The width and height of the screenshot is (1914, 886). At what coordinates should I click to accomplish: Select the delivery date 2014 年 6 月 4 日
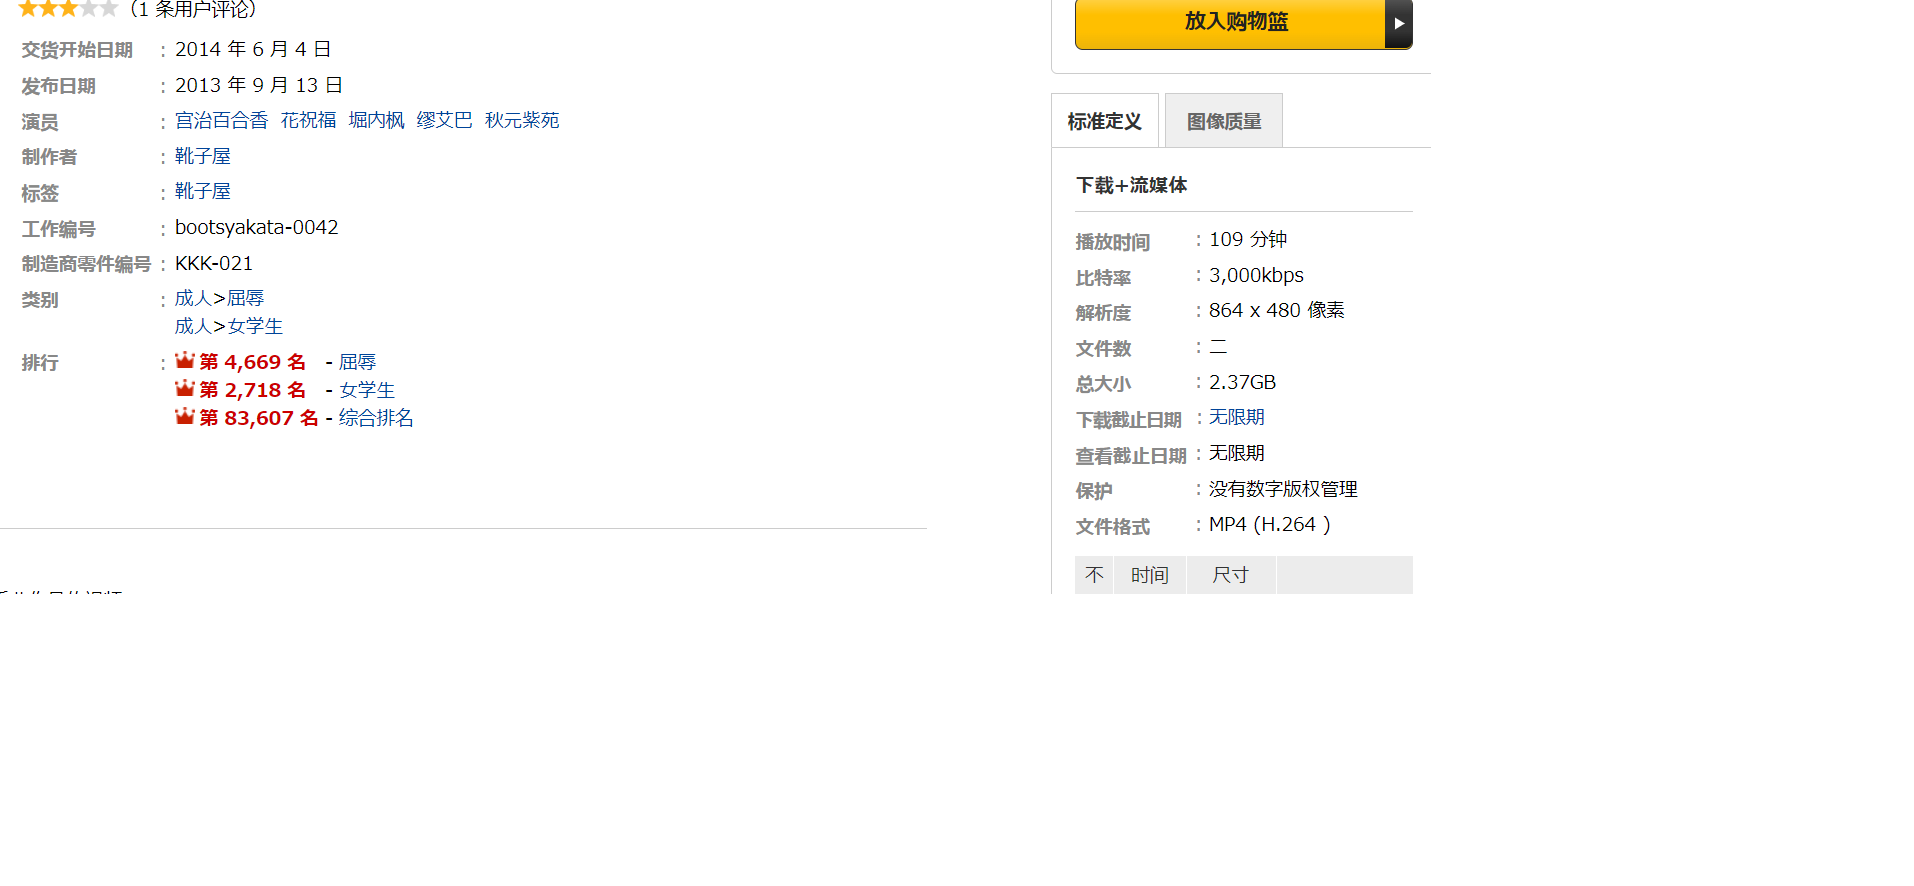(x=253, y=49)
